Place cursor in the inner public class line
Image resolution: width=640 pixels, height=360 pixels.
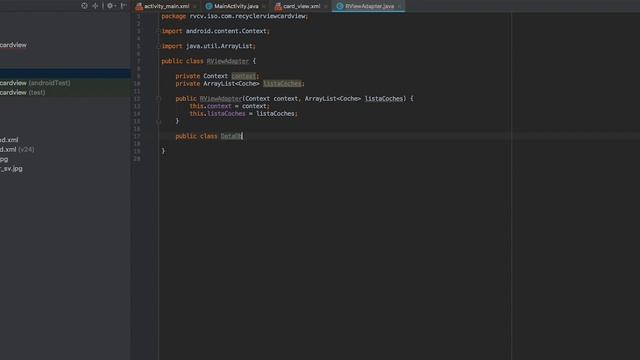coord(209,136)
